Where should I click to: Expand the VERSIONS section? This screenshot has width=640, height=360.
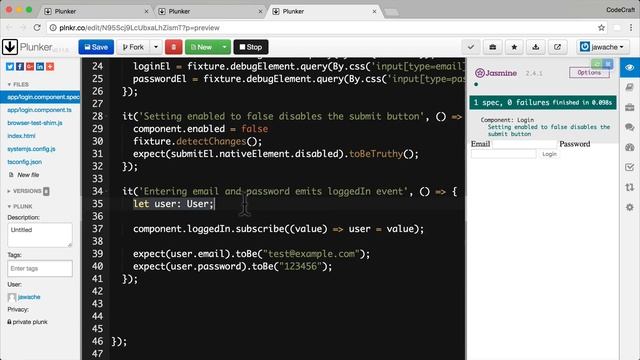pos(27,191)
